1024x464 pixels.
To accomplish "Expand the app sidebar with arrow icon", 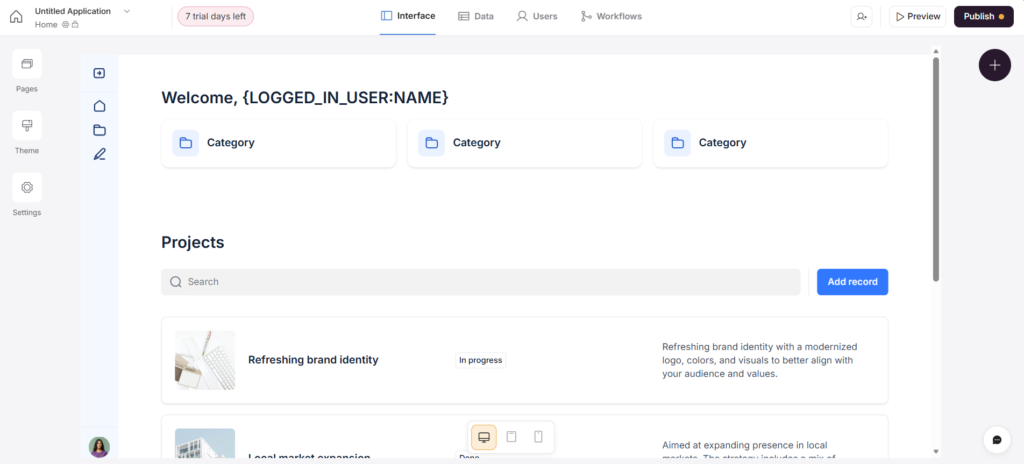I will pyautogui.click(x=99, y=73).
